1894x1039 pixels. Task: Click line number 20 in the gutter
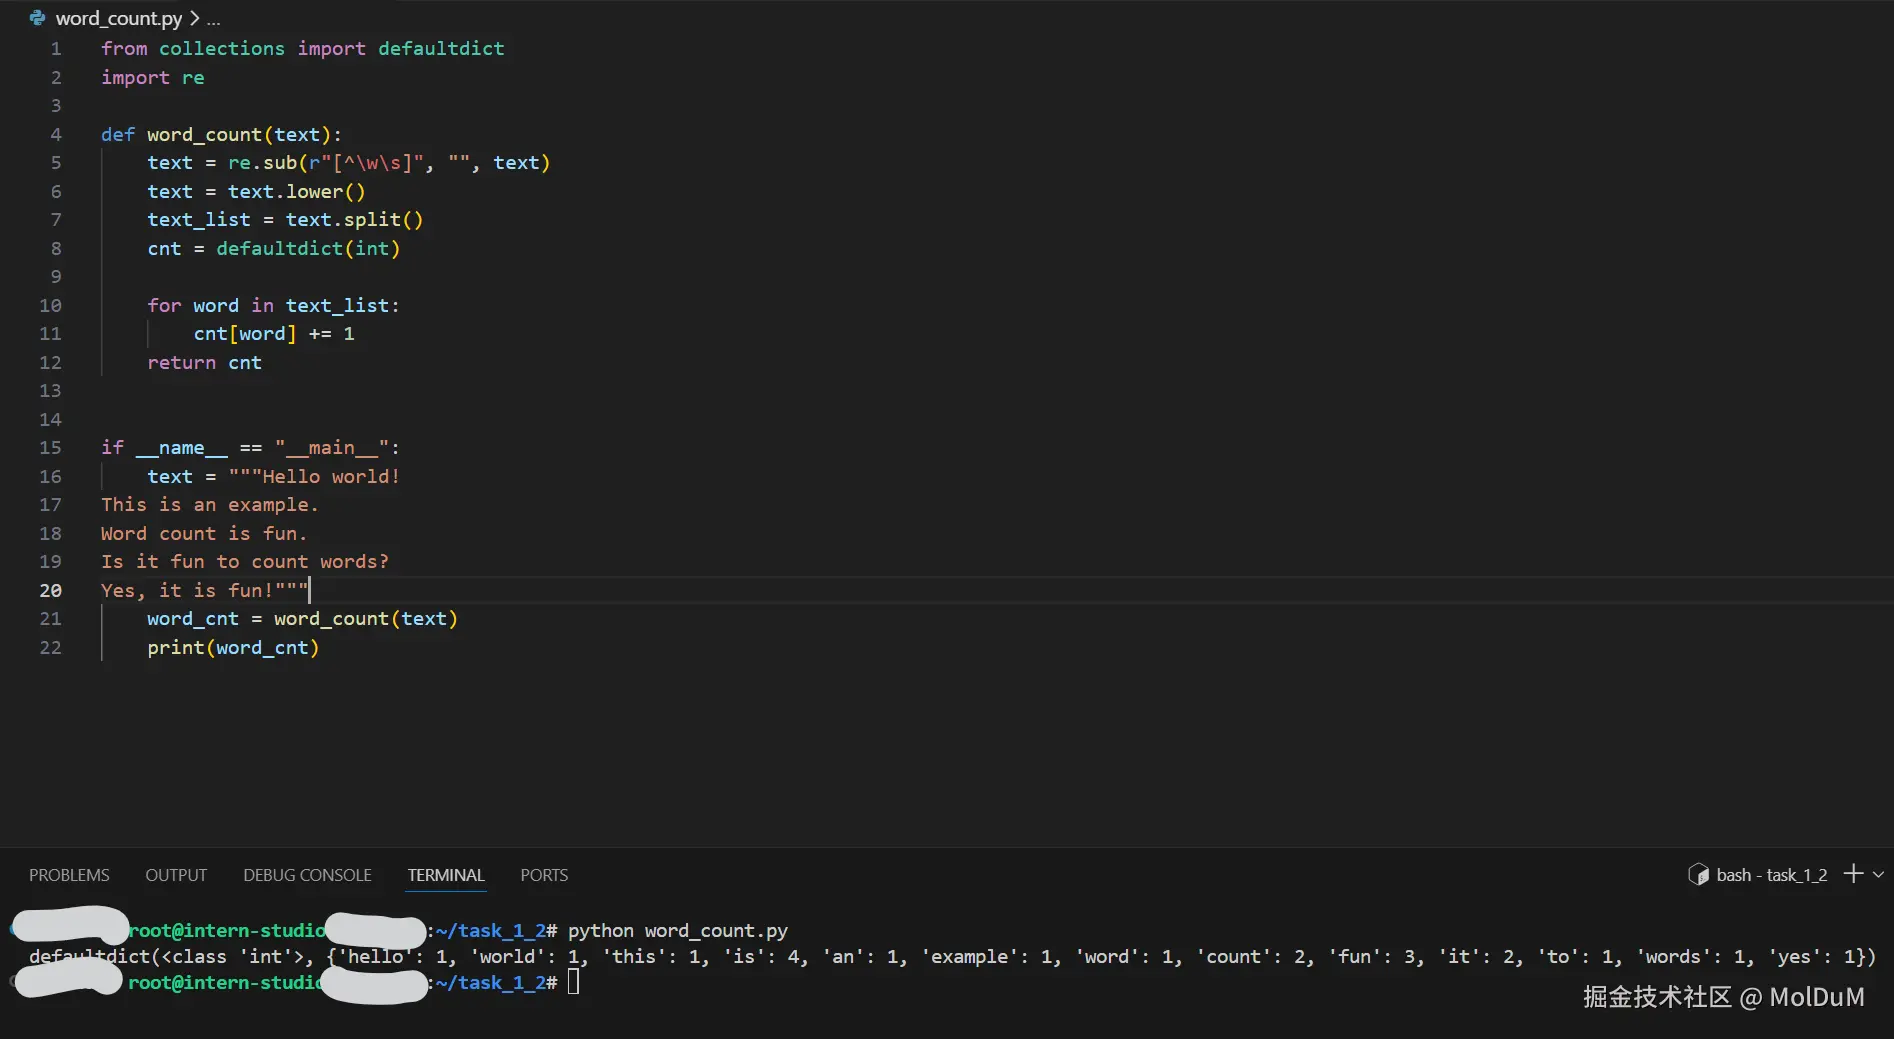pos(50,590)
